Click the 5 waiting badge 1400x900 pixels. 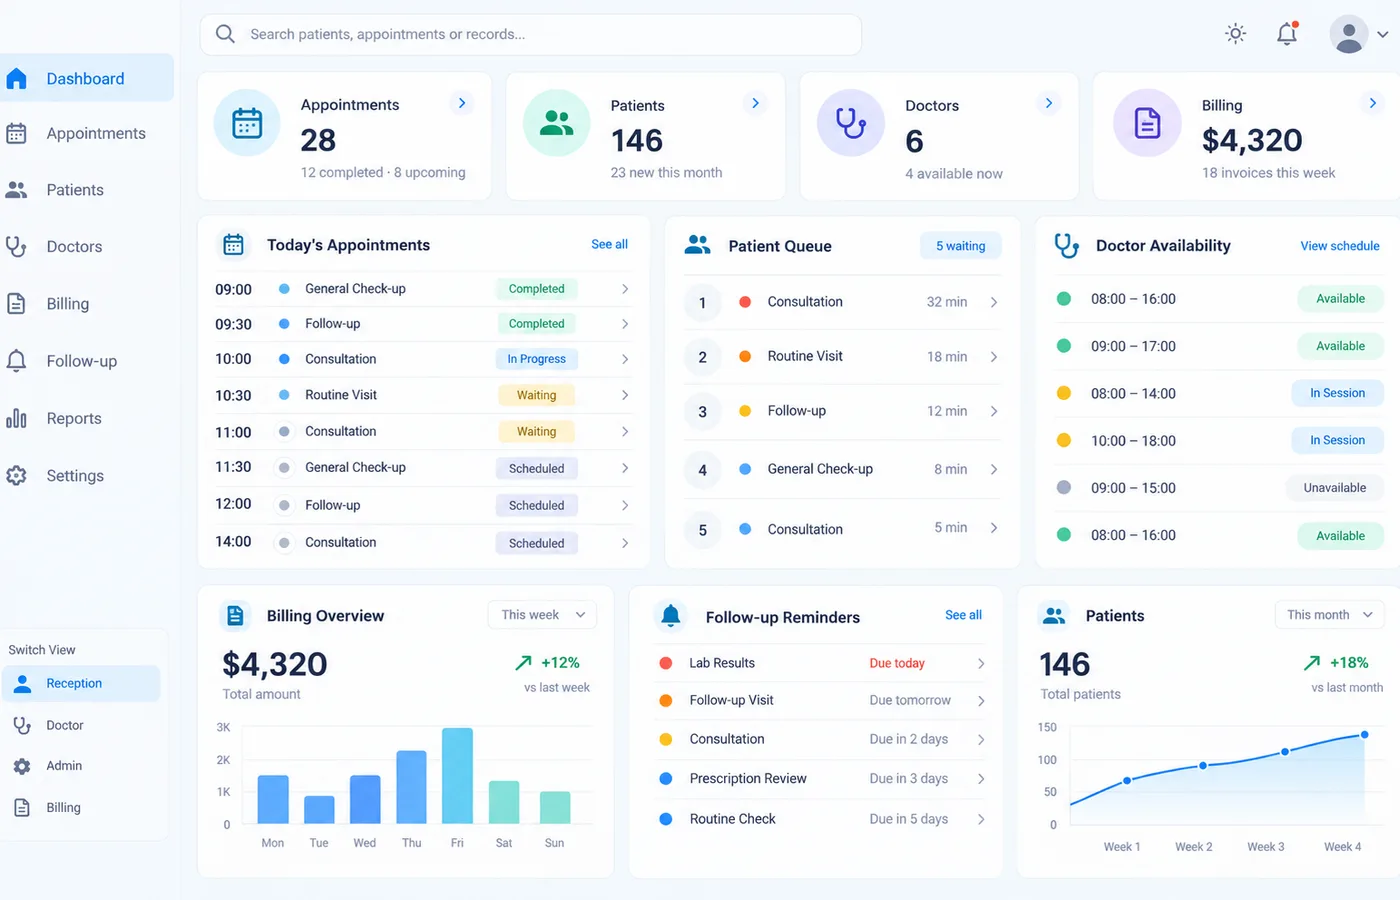tap(960, 246)
